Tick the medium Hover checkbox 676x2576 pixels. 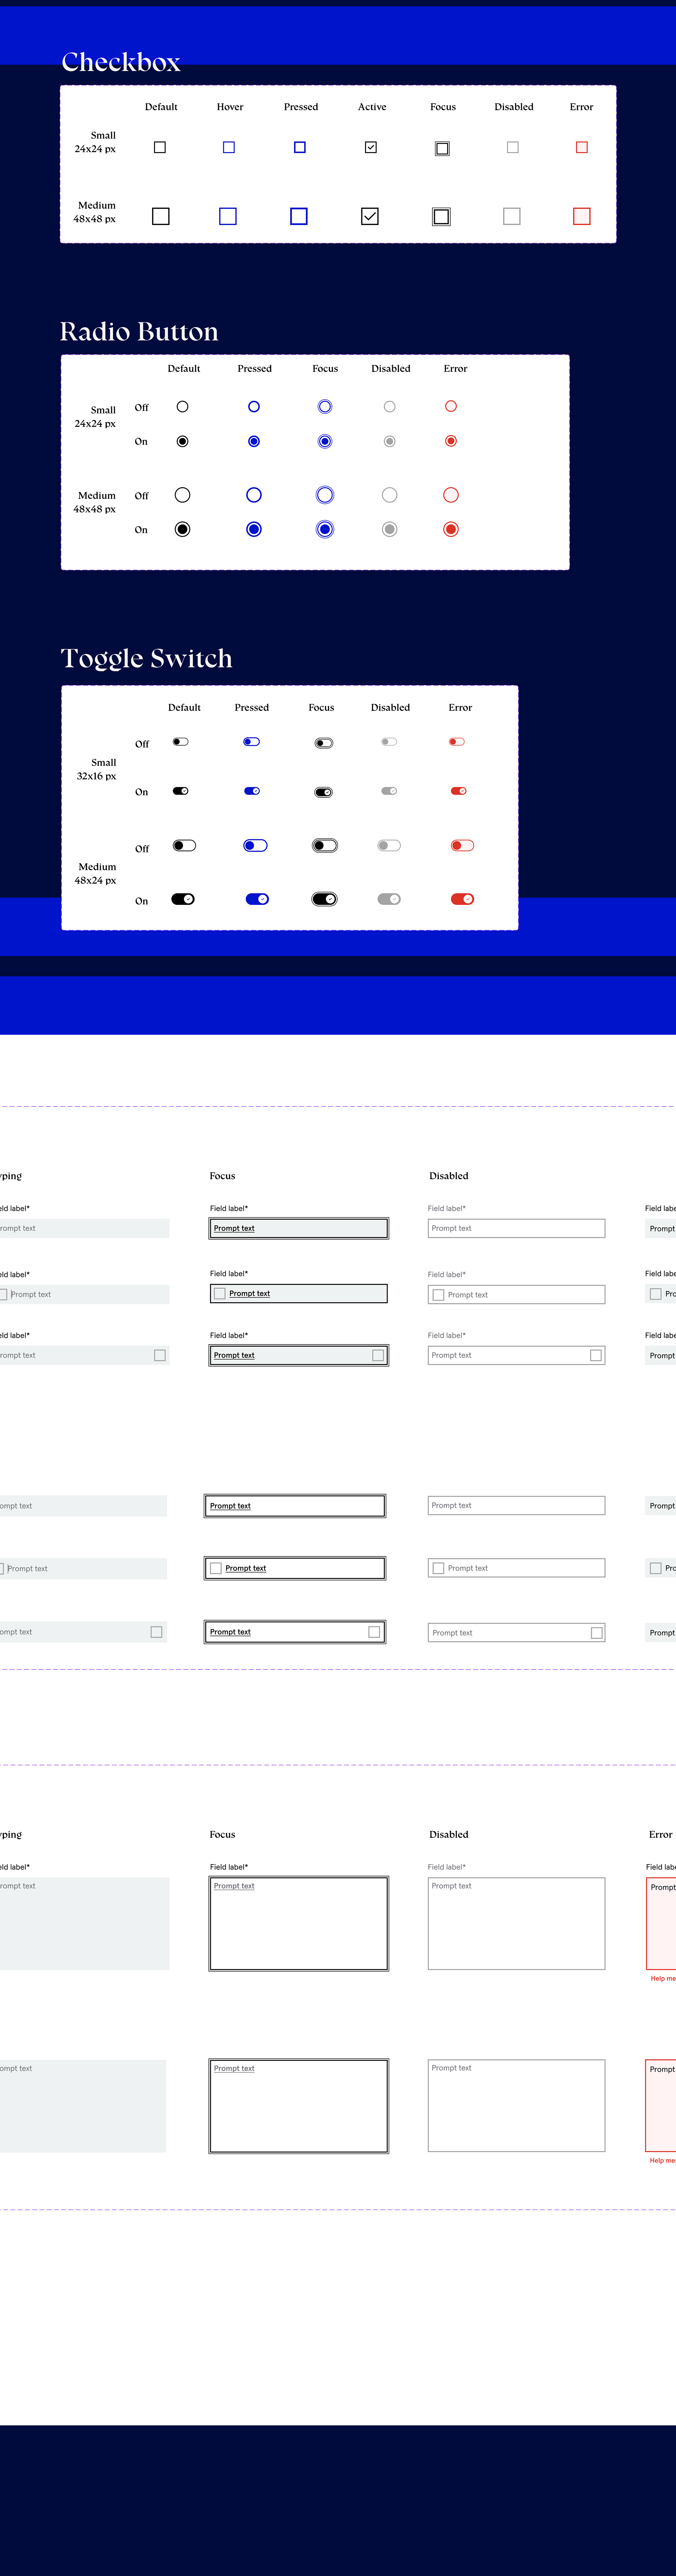point(228,216)
